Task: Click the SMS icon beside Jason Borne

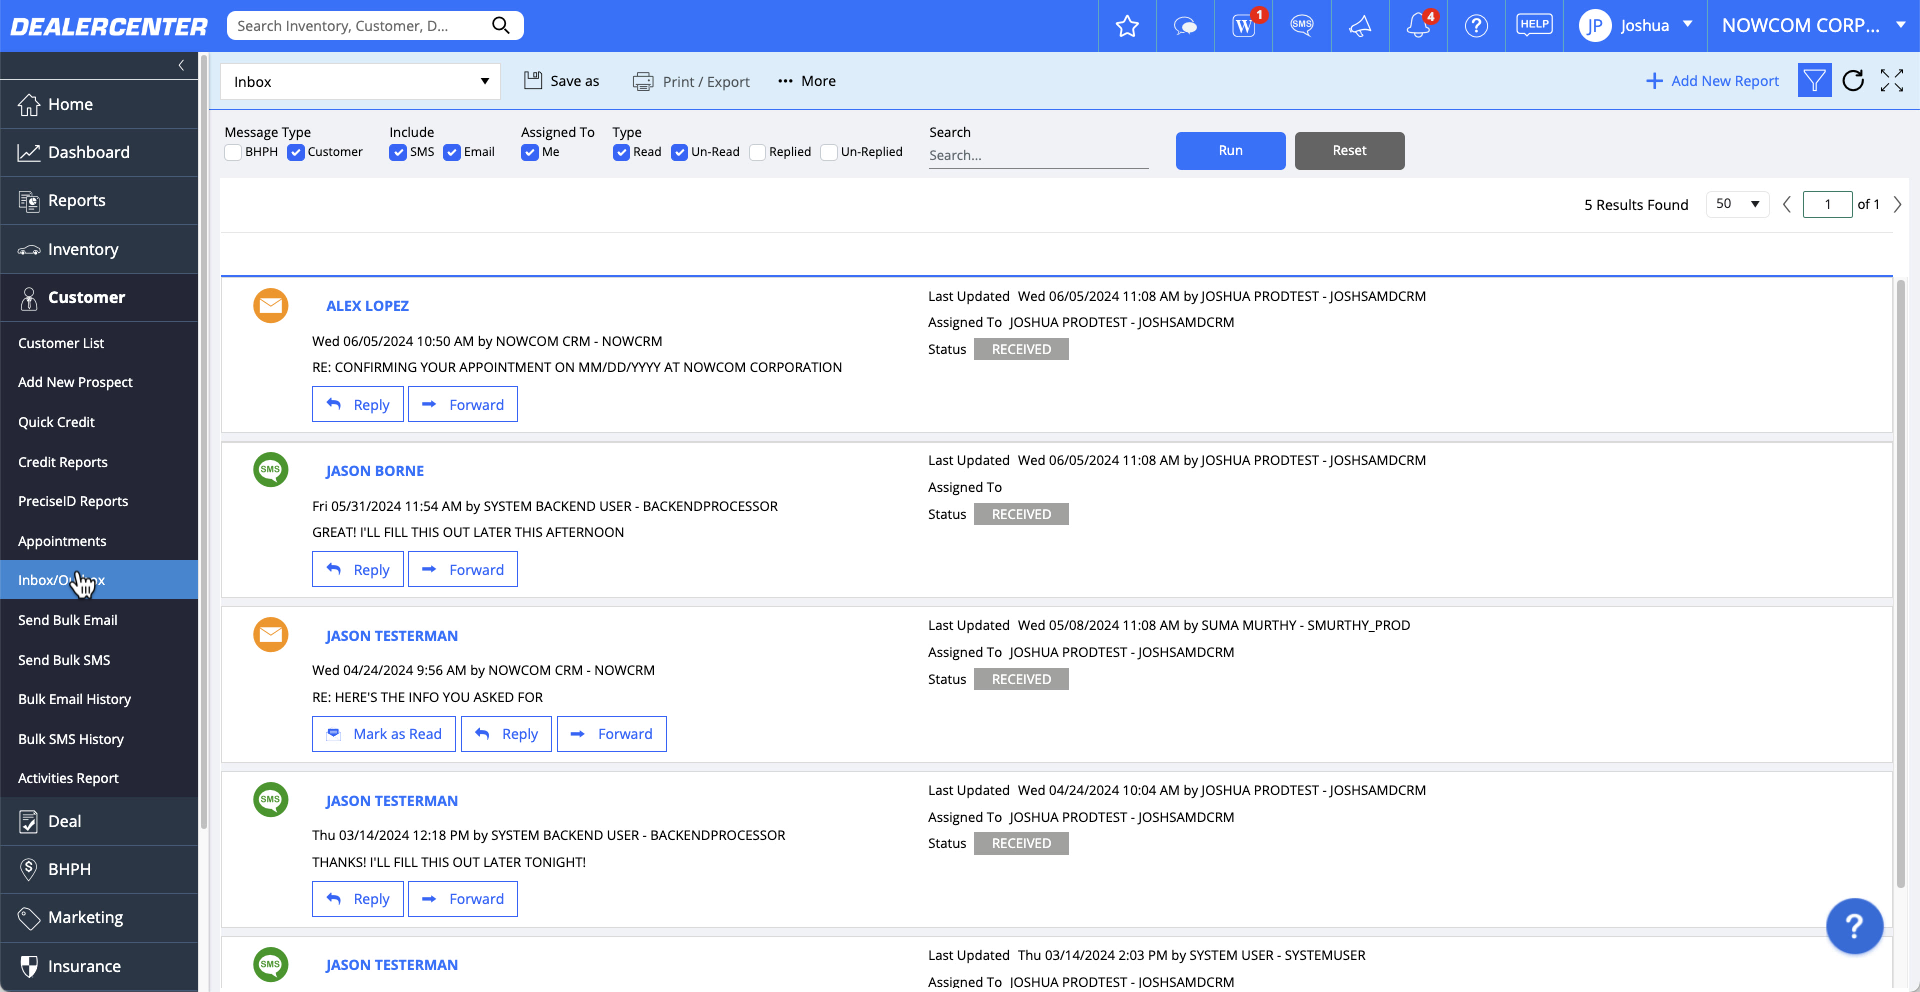Action: pyautogui.click(x=271, y=470)
